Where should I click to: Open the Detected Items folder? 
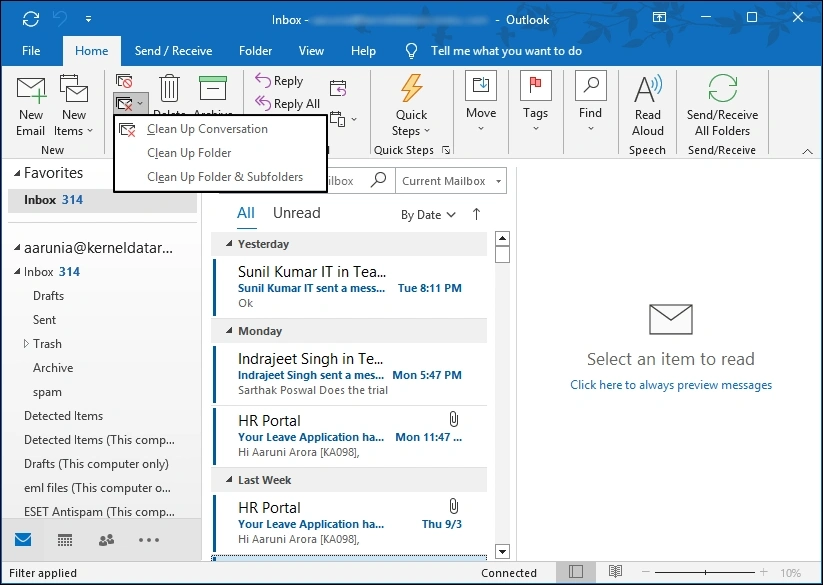coord(64,416)
